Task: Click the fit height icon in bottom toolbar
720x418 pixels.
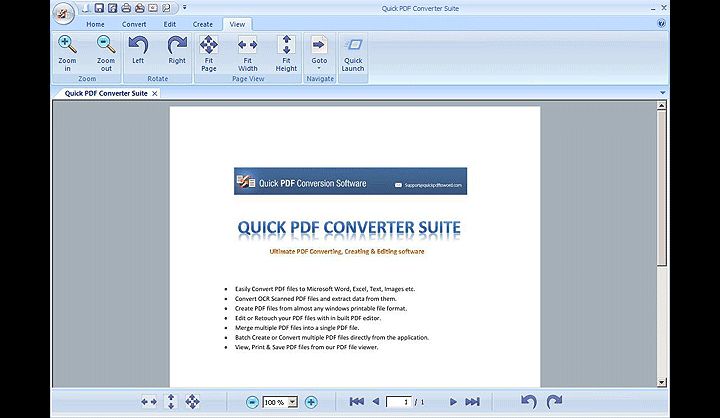Action: tap(171, 402)
